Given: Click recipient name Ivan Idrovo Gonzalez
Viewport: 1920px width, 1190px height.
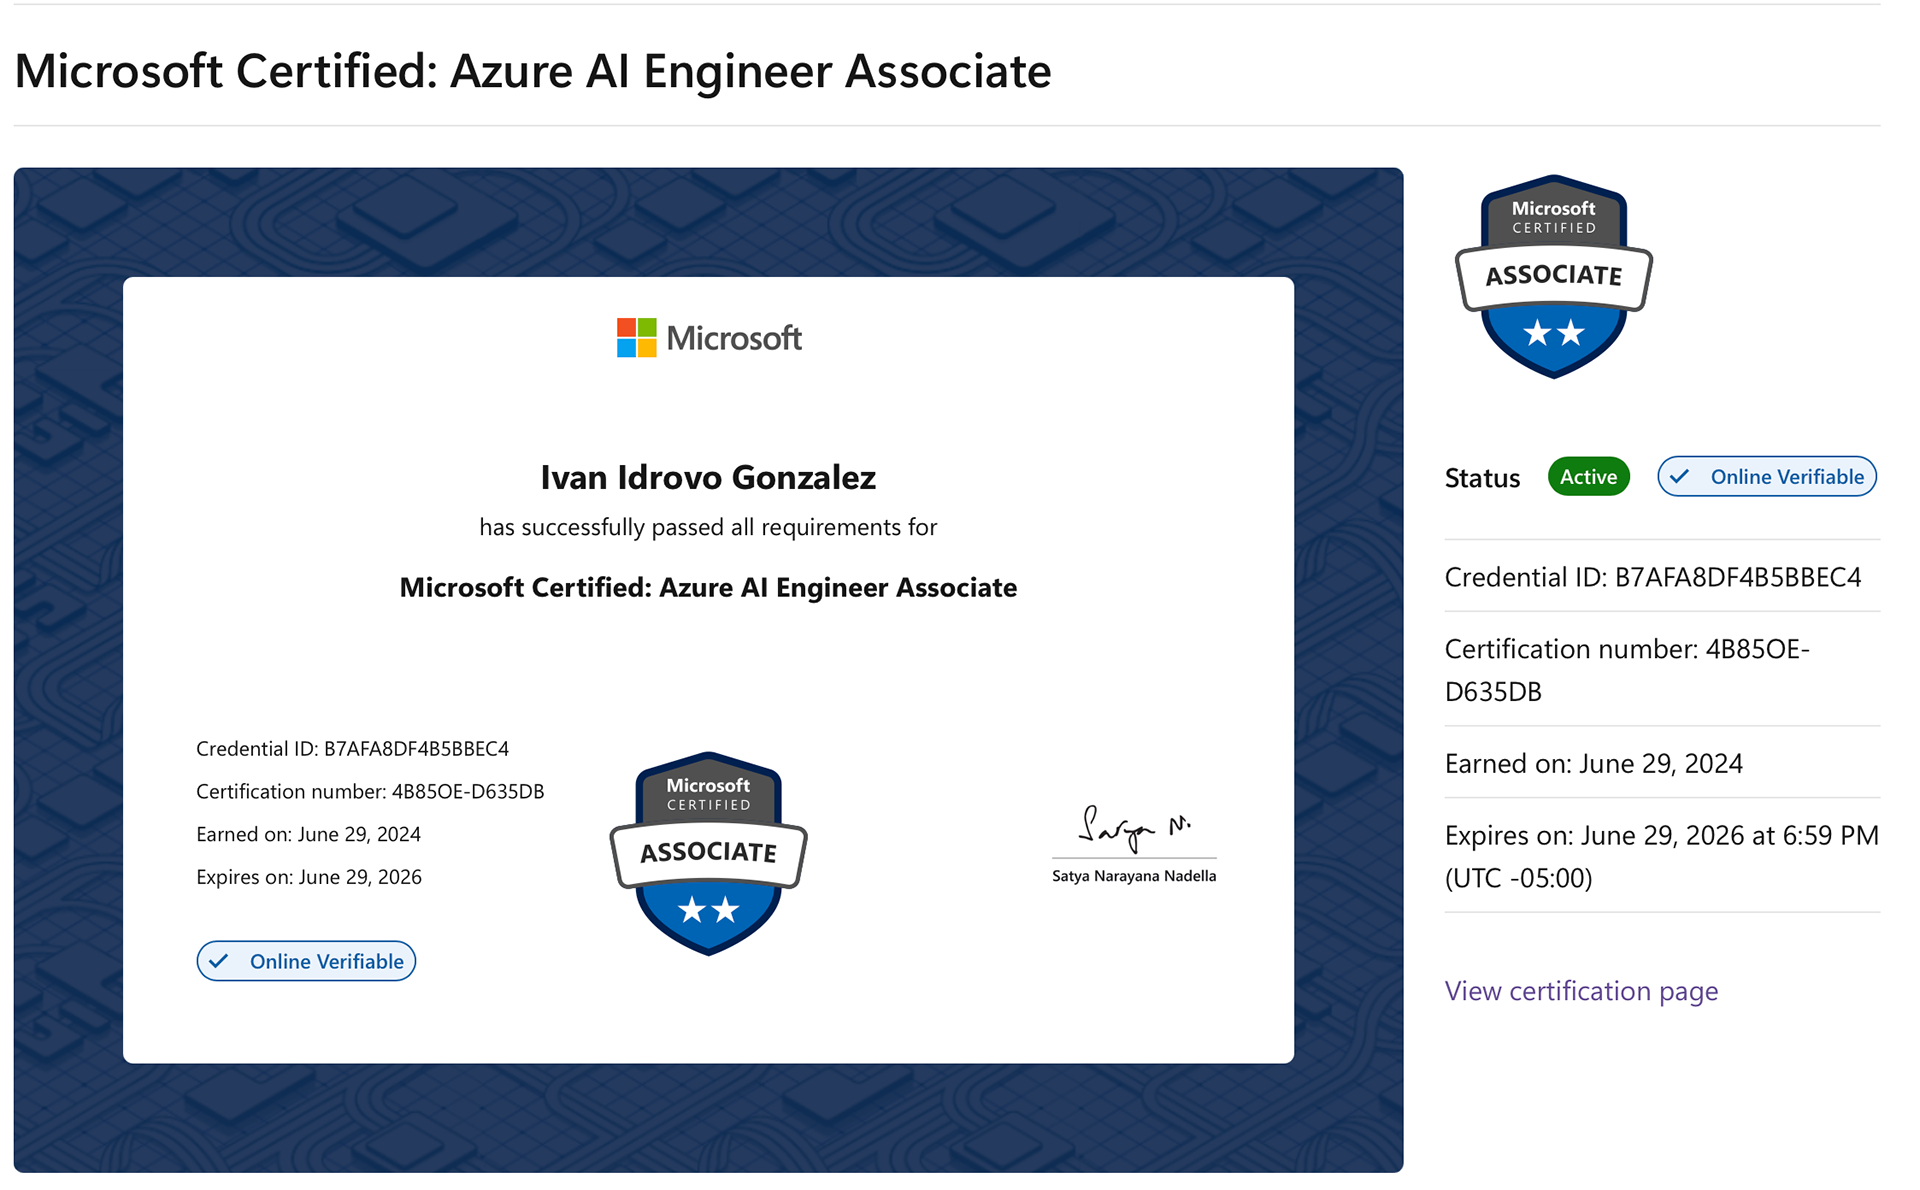Looking at the screenshot, I should [x=708, y=478].
